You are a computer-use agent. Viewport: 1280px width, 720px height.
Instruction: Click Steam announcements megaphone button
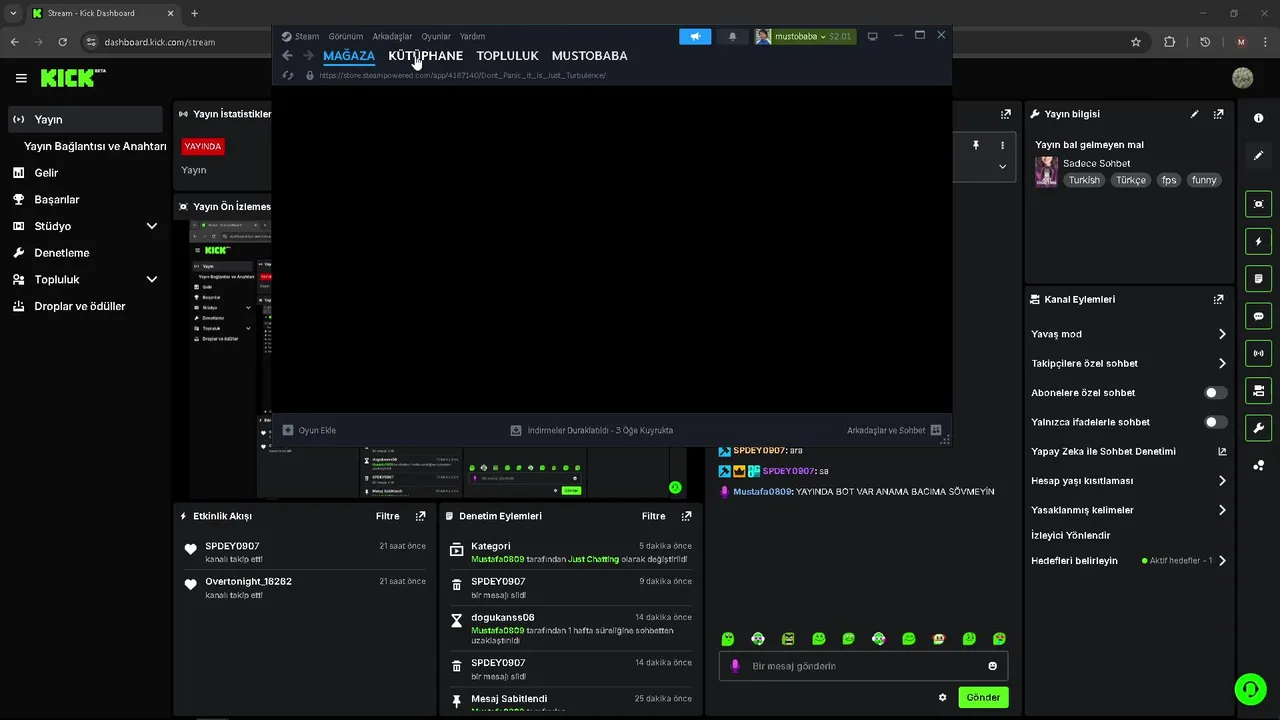pyautogui.click(x=695, y=36)
